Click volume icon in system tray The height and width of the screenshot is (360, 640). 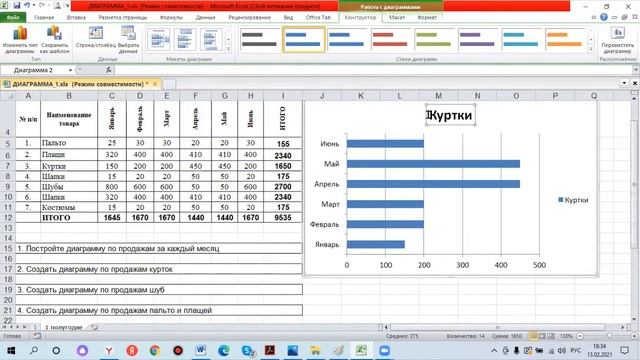(562, 351)
